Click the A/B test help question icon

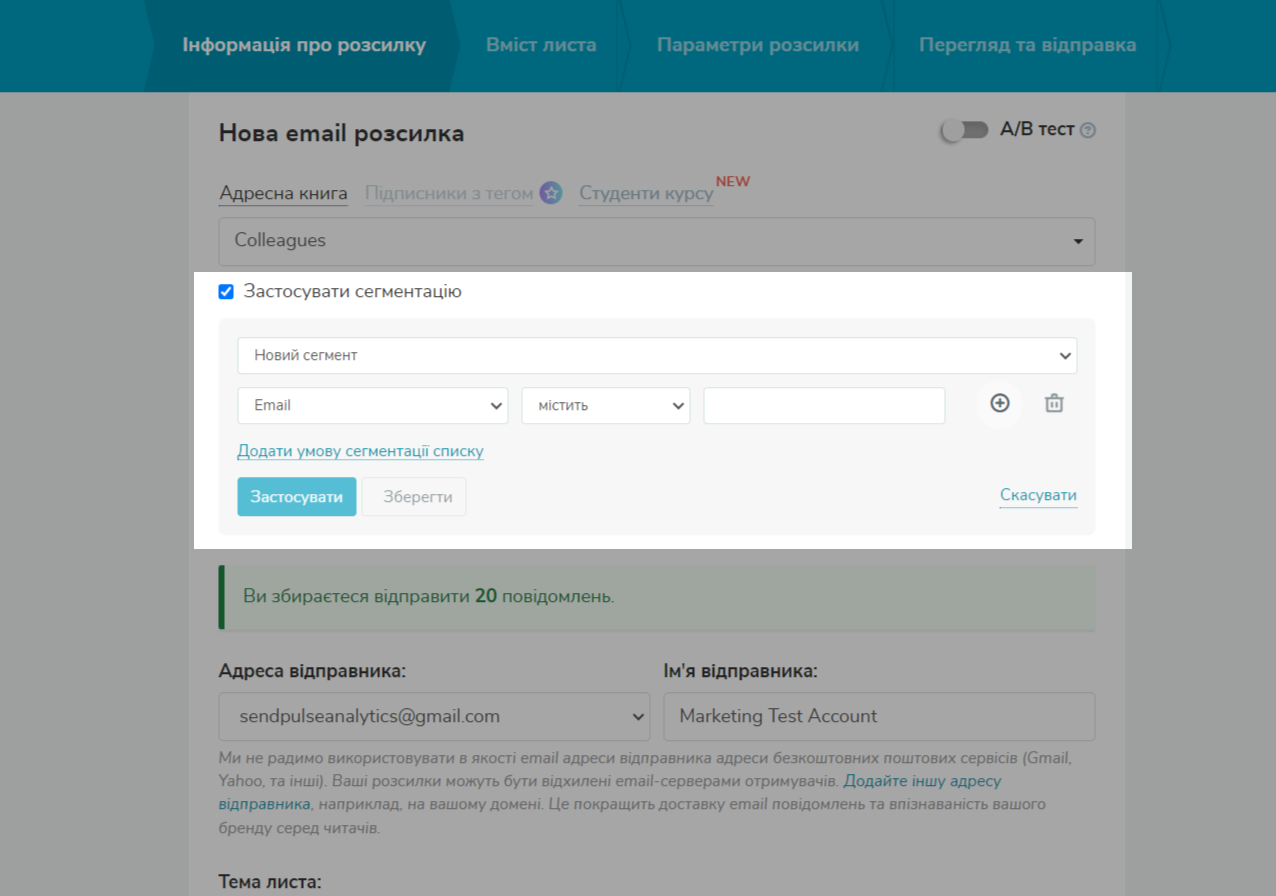coord(1089,130)
